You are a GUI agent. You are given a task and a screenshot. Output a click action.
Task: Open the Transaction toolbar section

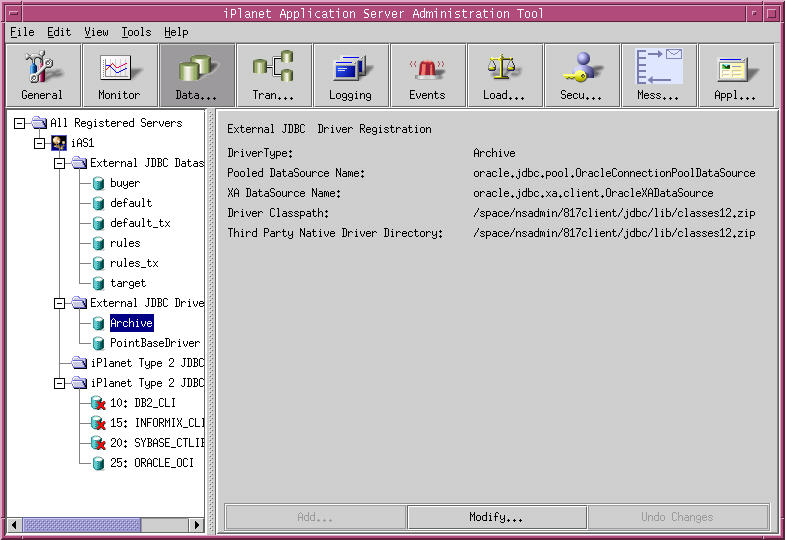(x=274, y=75)
